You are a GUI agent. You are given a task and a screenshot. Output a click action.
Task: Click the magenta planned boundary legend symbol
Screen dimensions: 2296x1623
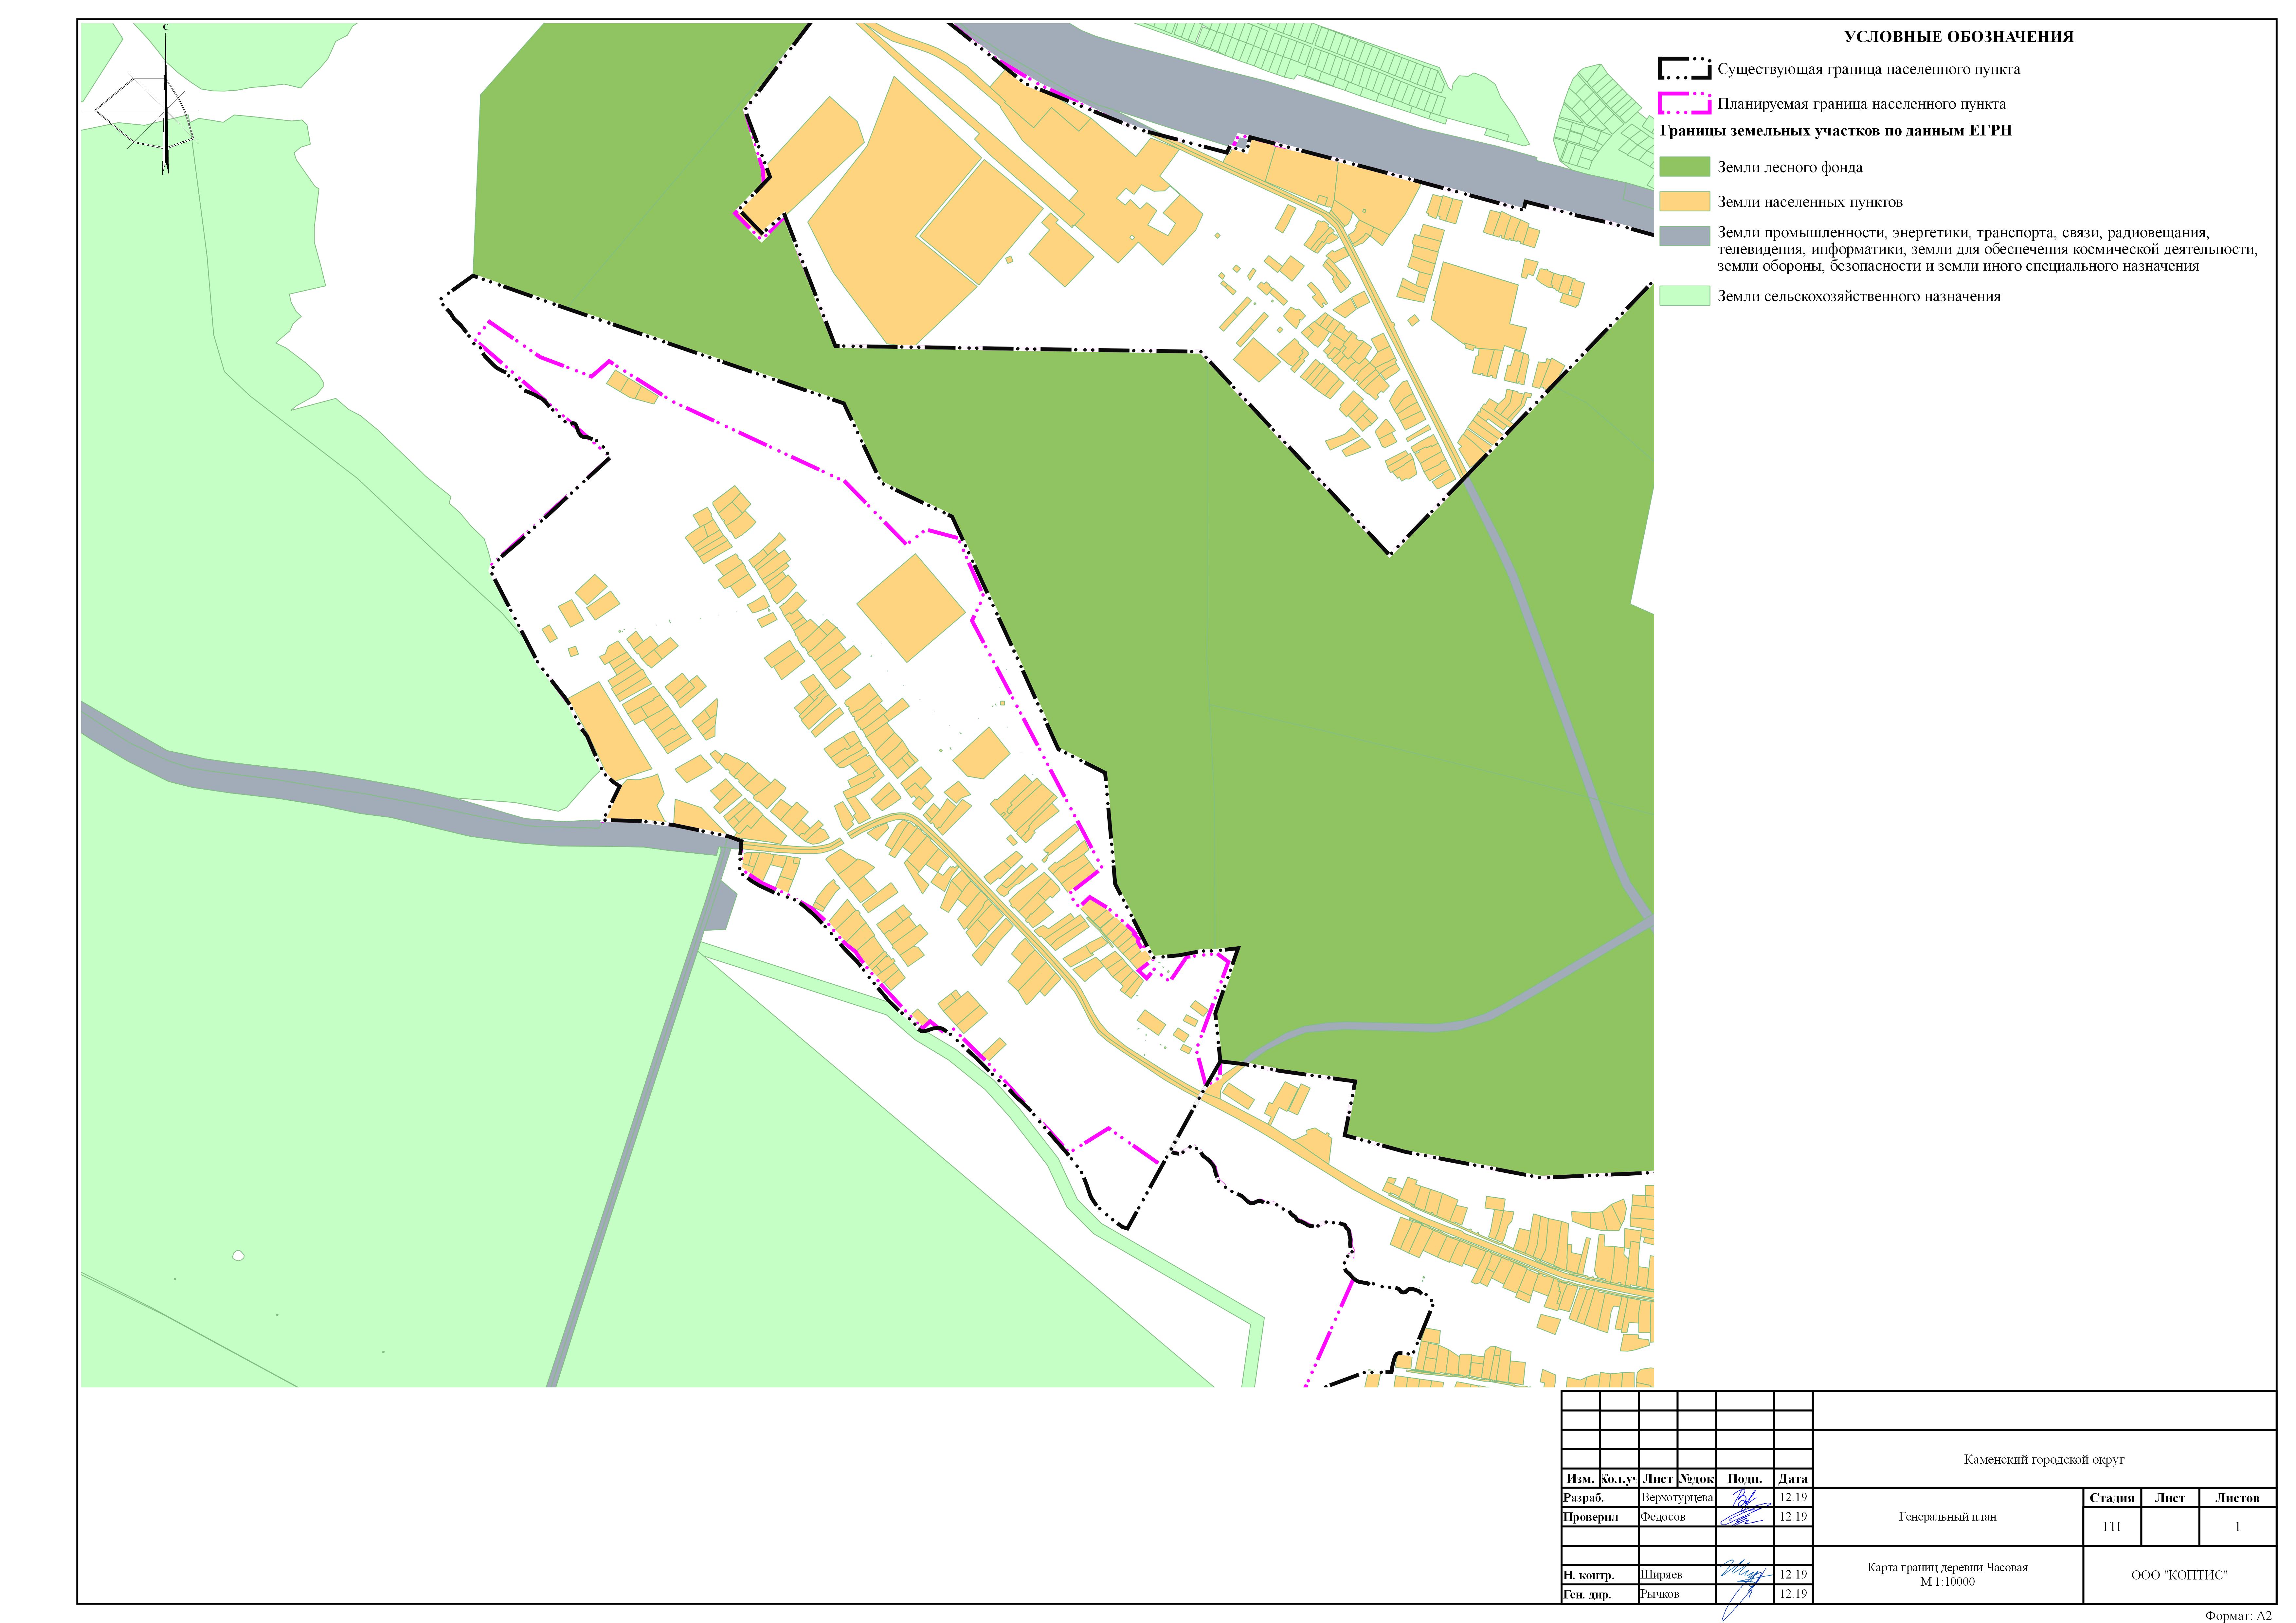tap(1685, 103)
